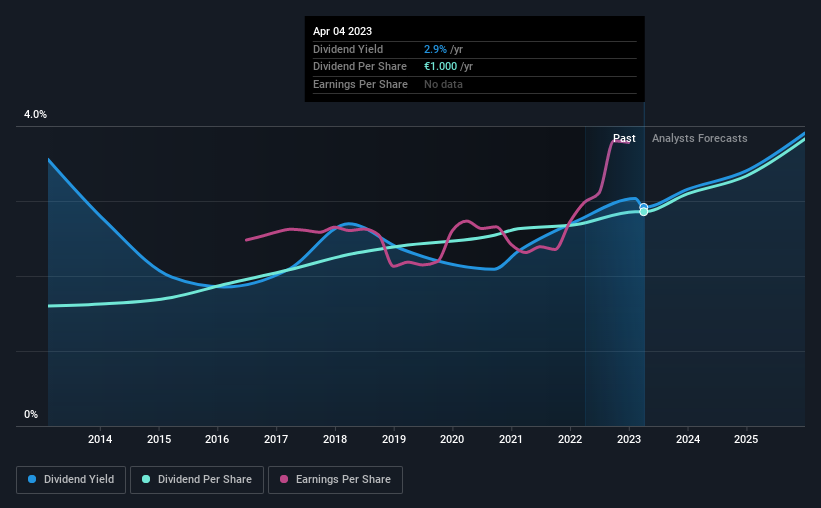Click the Dividend Yield tooltip row label
The width and height of the screenshot is (821, 508).
coord(348,49)
